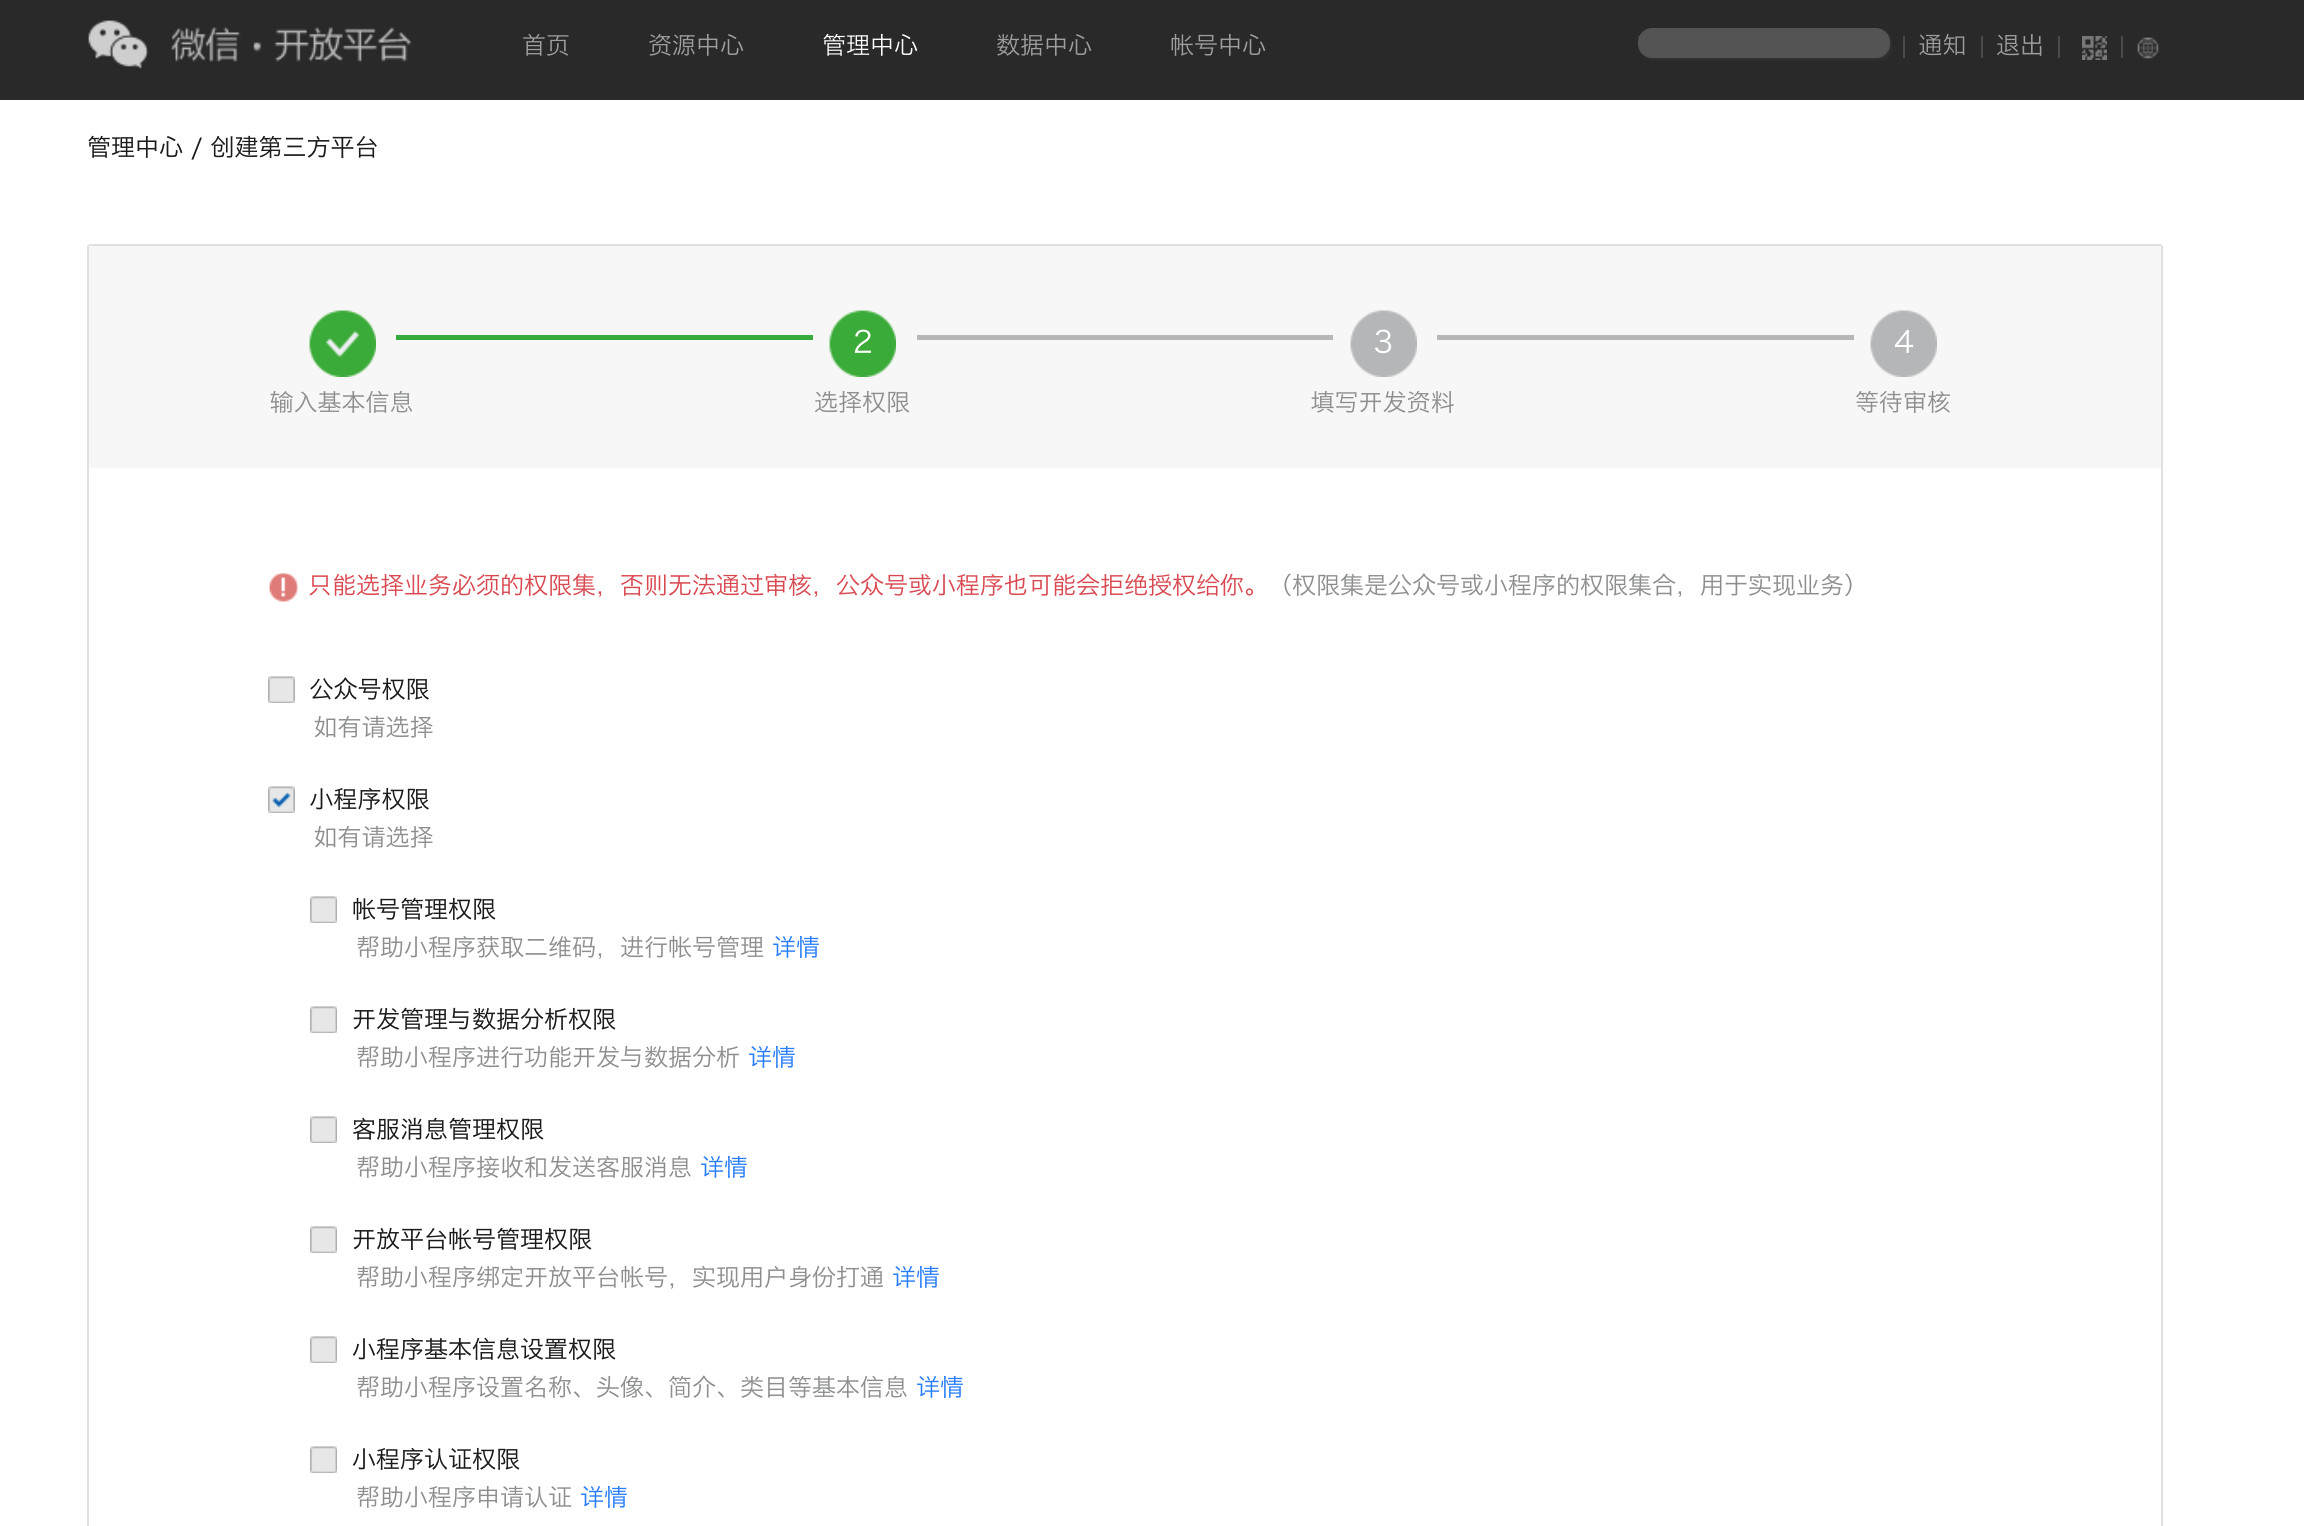Click the 退出 logout link
The height and width of the screenshot is (1526, 2304).
coord(2019,46)
